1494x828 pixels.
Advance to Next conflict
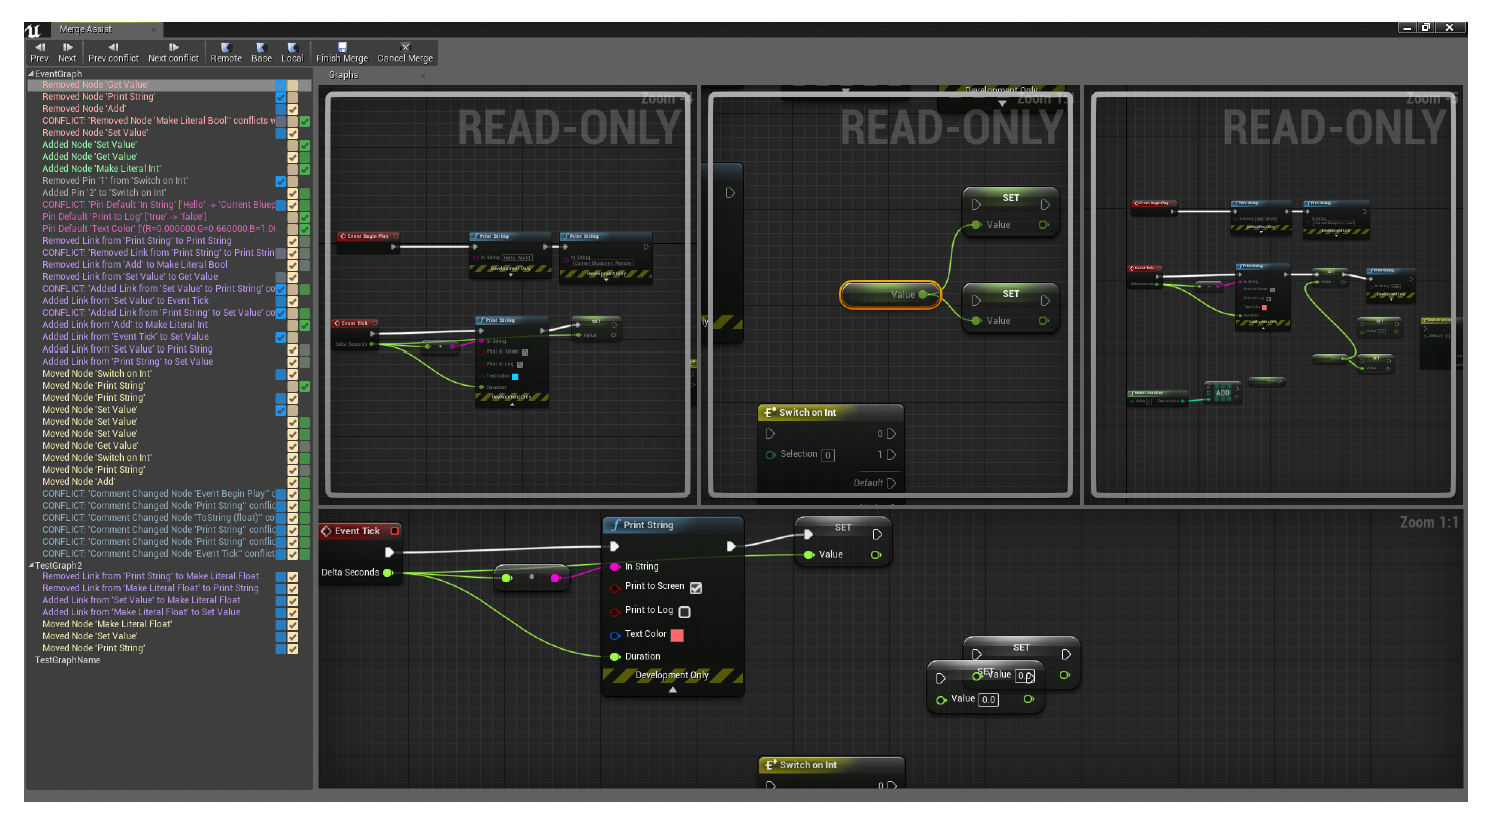tap(173, 52)
